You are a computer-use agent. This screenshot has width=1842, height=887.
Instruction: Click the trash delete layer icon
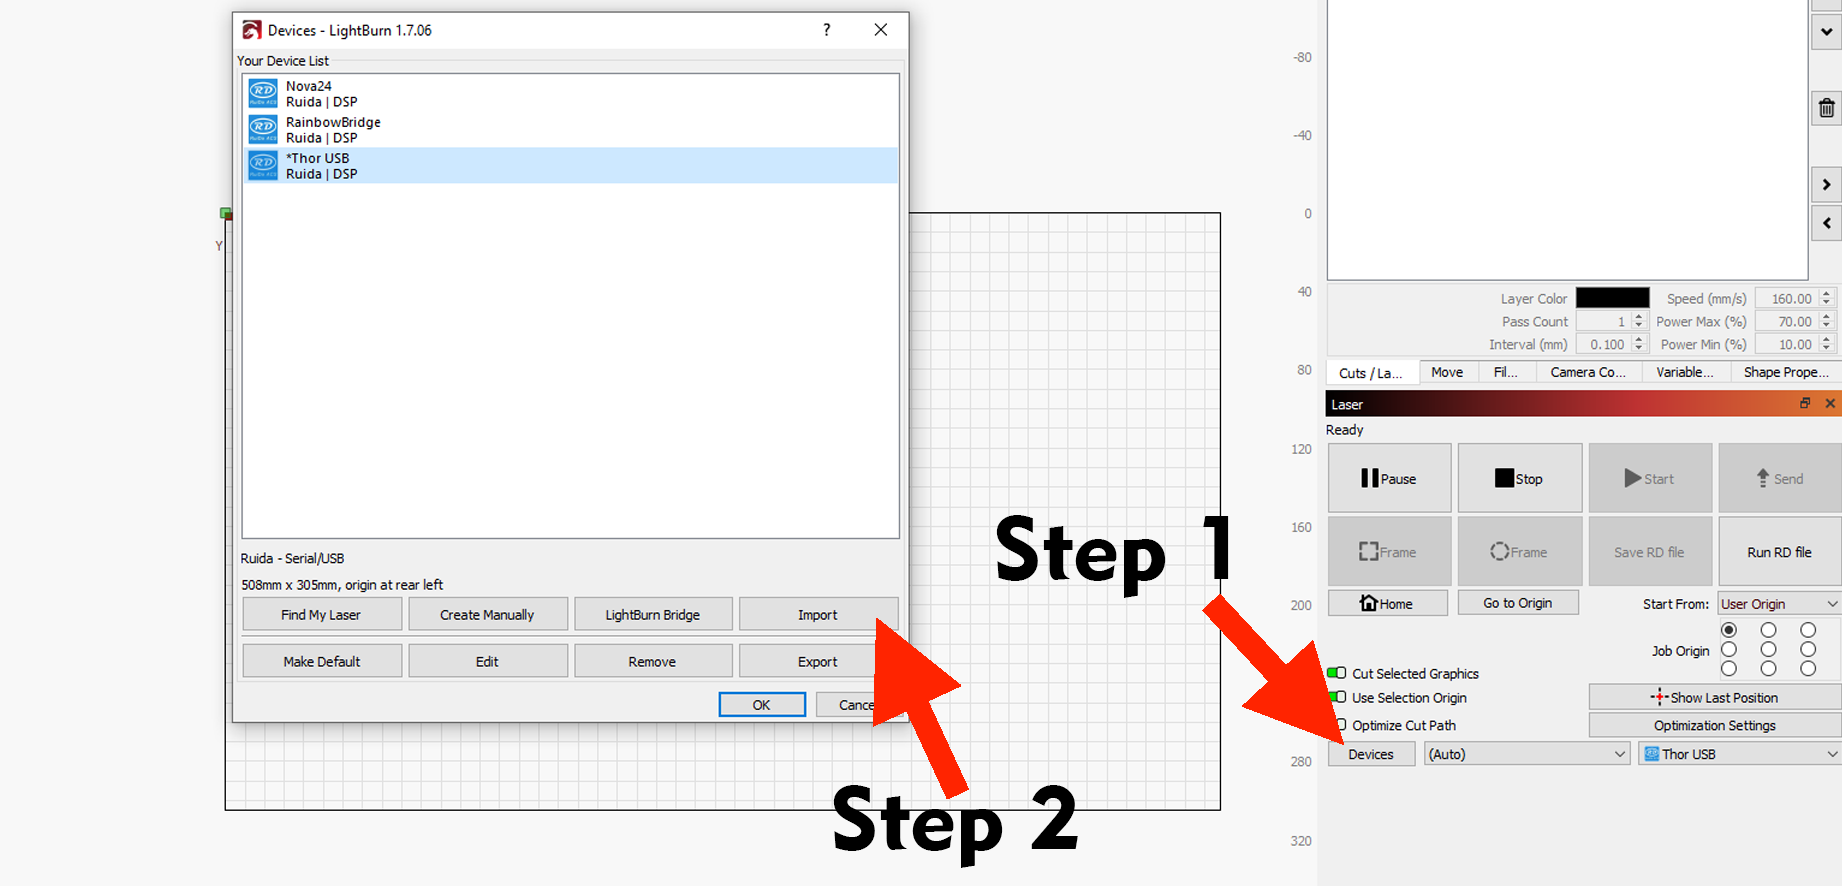1826,108
